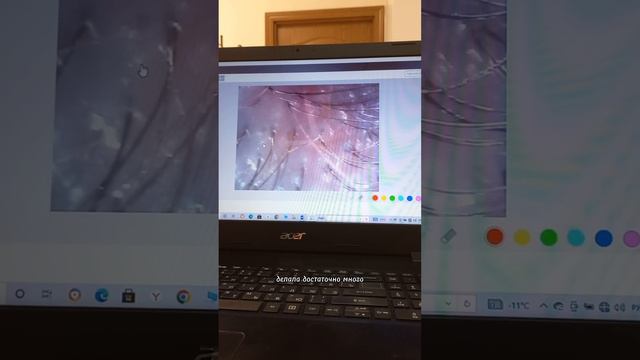Screen dimensions: 640x360
Task: Click the round brown icon left of Edge
Action: pyautogui.click(x=74, y=295)
